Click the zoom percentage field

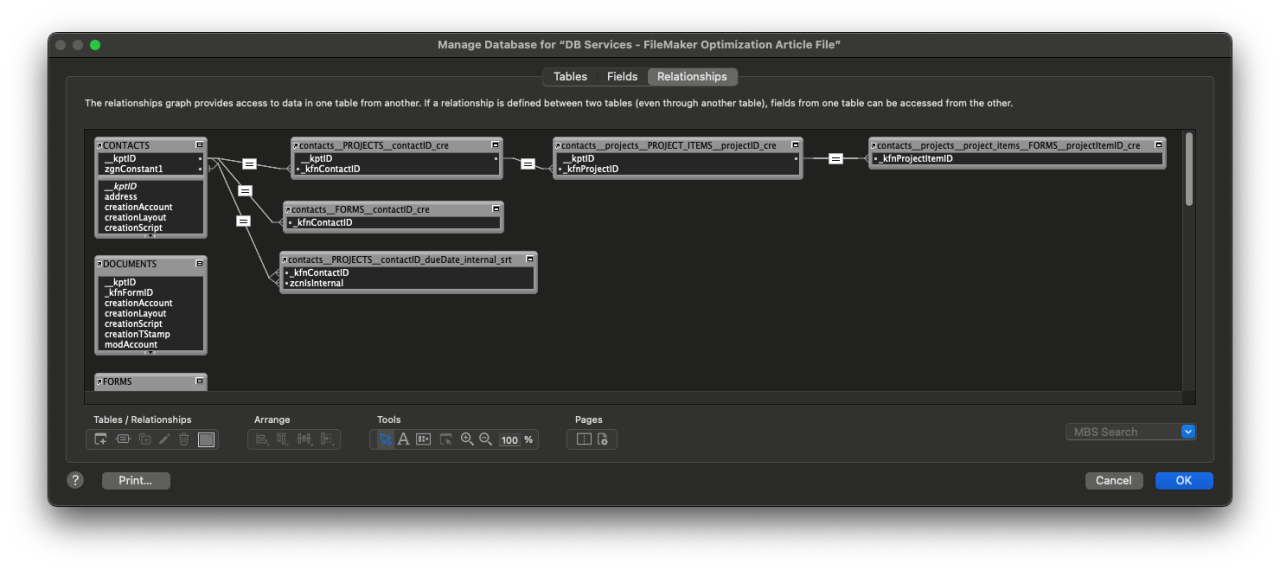point(510,440)
